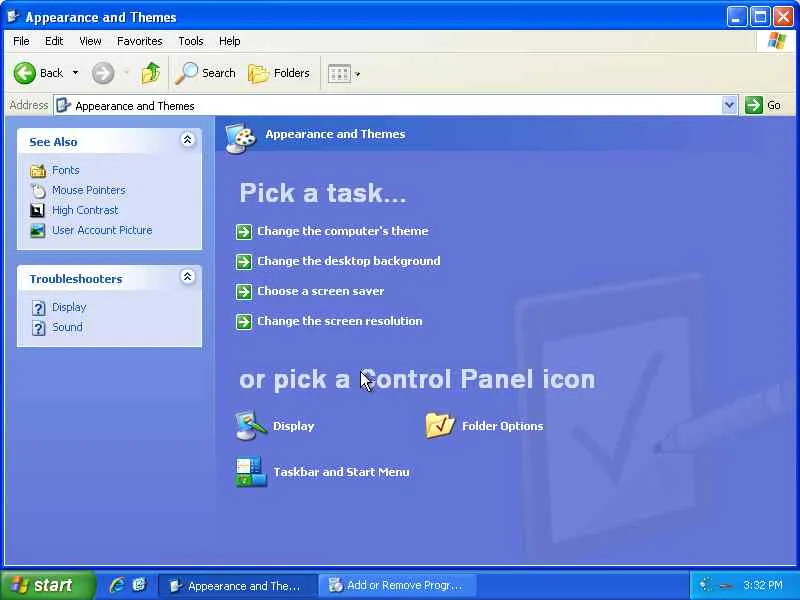Collapse the See Also panel

tap(188, 140)
